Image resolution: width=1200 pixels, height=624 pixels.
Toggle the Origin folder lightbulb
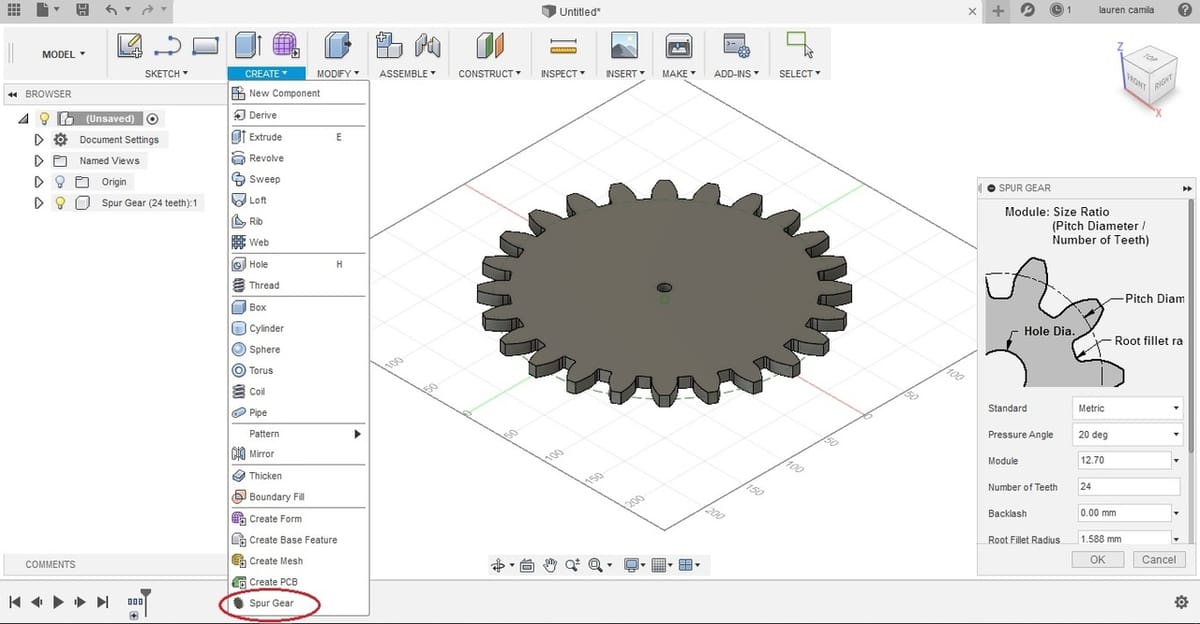(59, 182)
